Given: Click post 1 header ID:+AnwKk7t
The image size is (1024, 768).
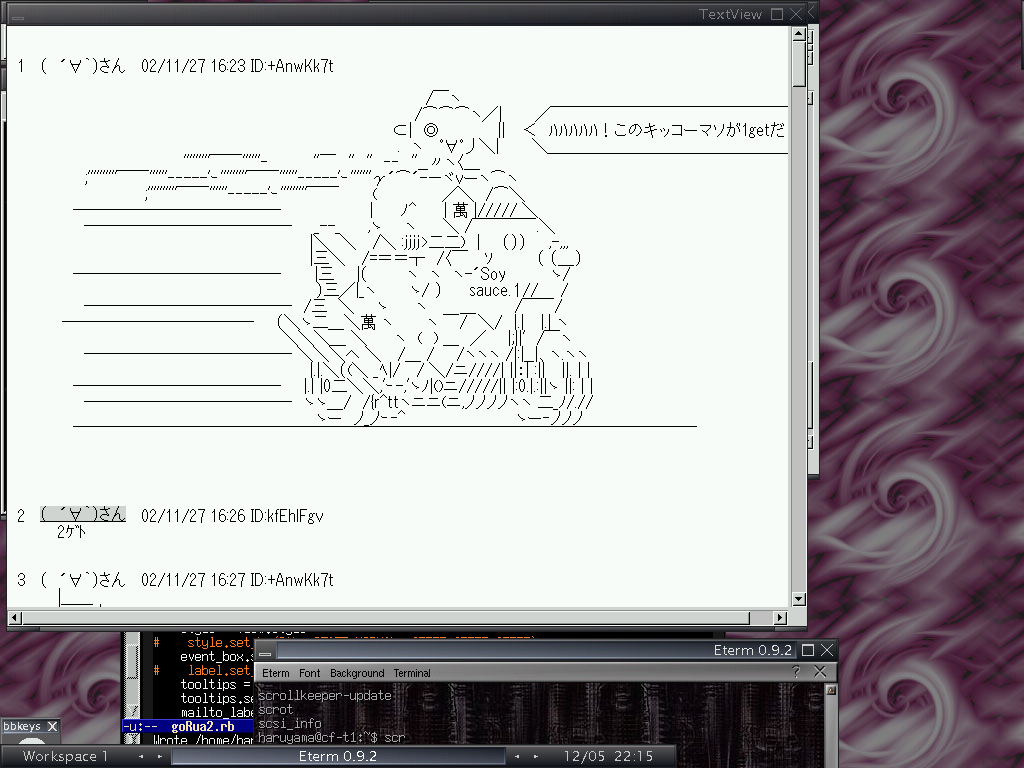Looking at the screenshot, I should (x=292, y=66).
